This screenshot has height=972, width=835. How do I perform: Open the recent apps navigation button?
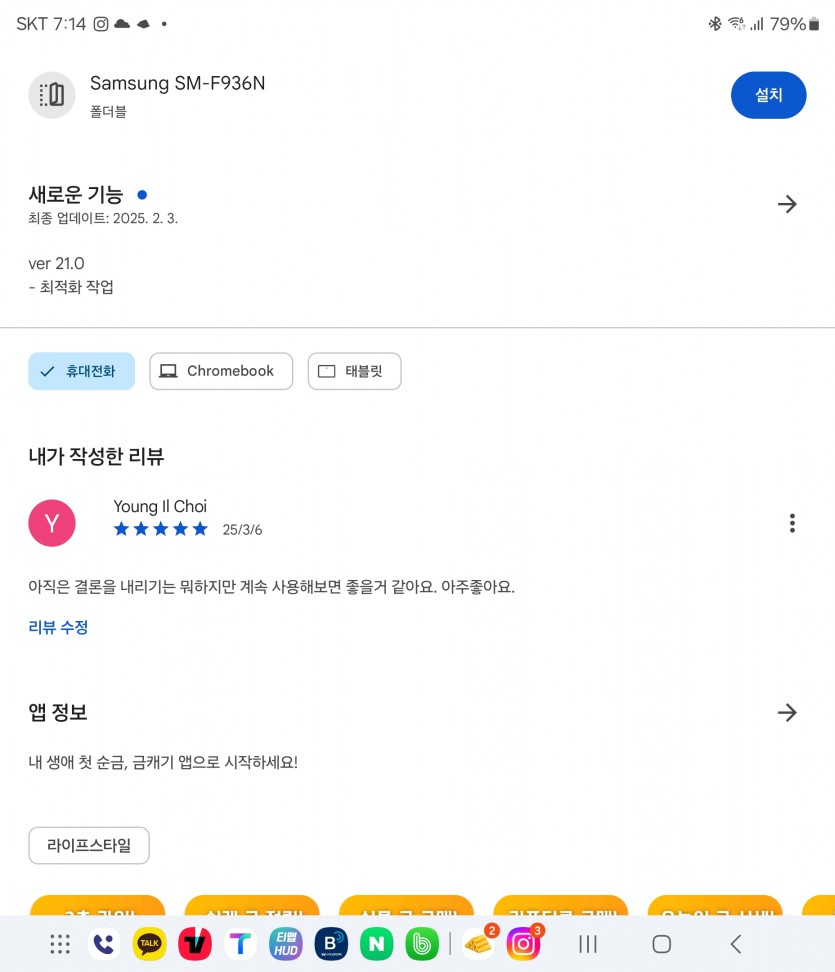click(x=588, y=943)
